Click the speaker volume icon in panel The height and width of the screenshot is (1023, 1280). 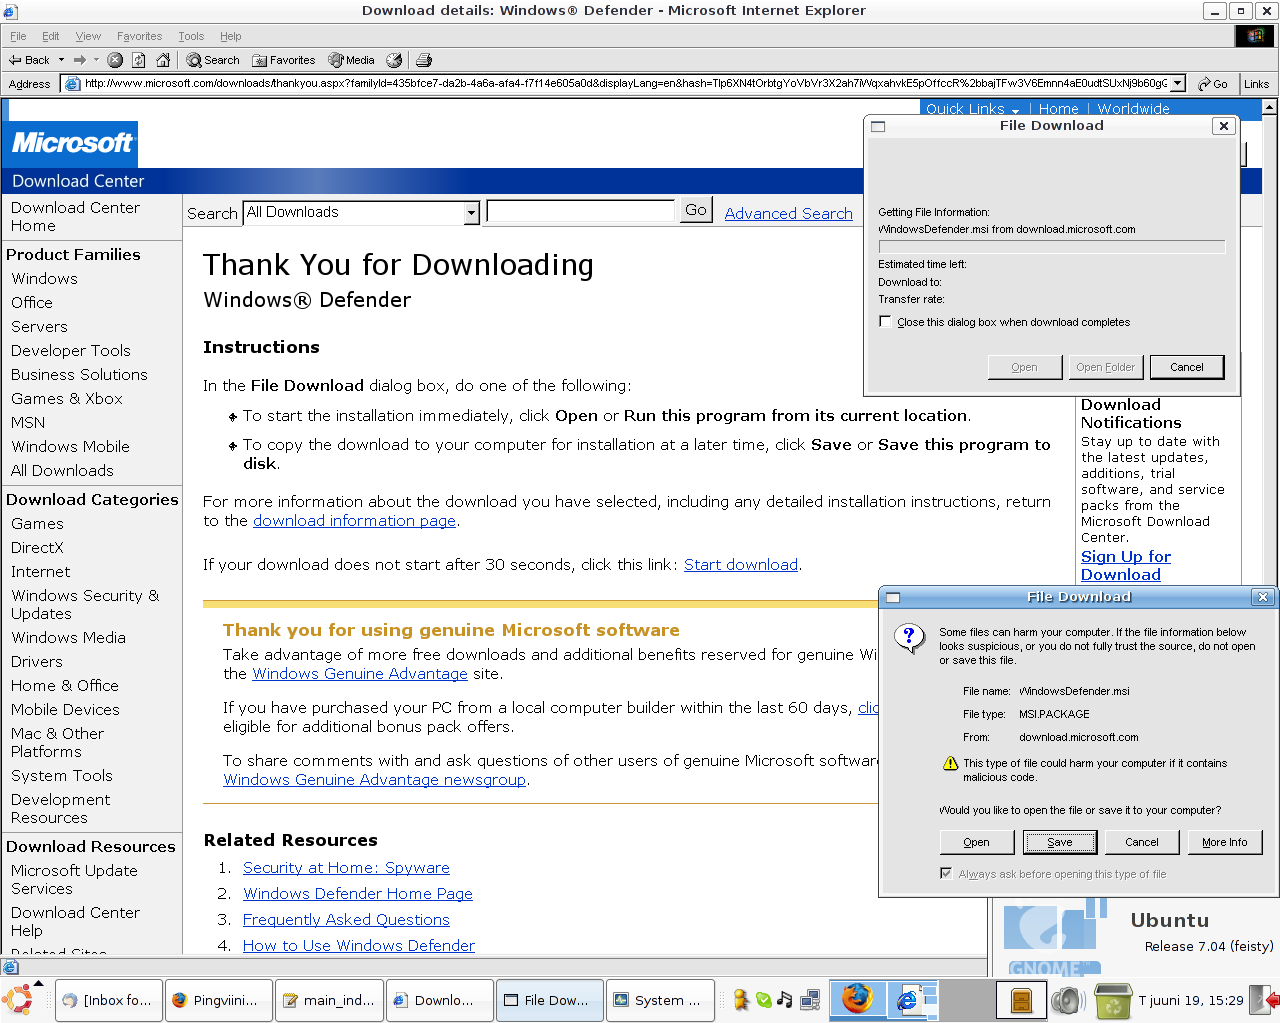pyautogui.click(x=1067, y=999)
